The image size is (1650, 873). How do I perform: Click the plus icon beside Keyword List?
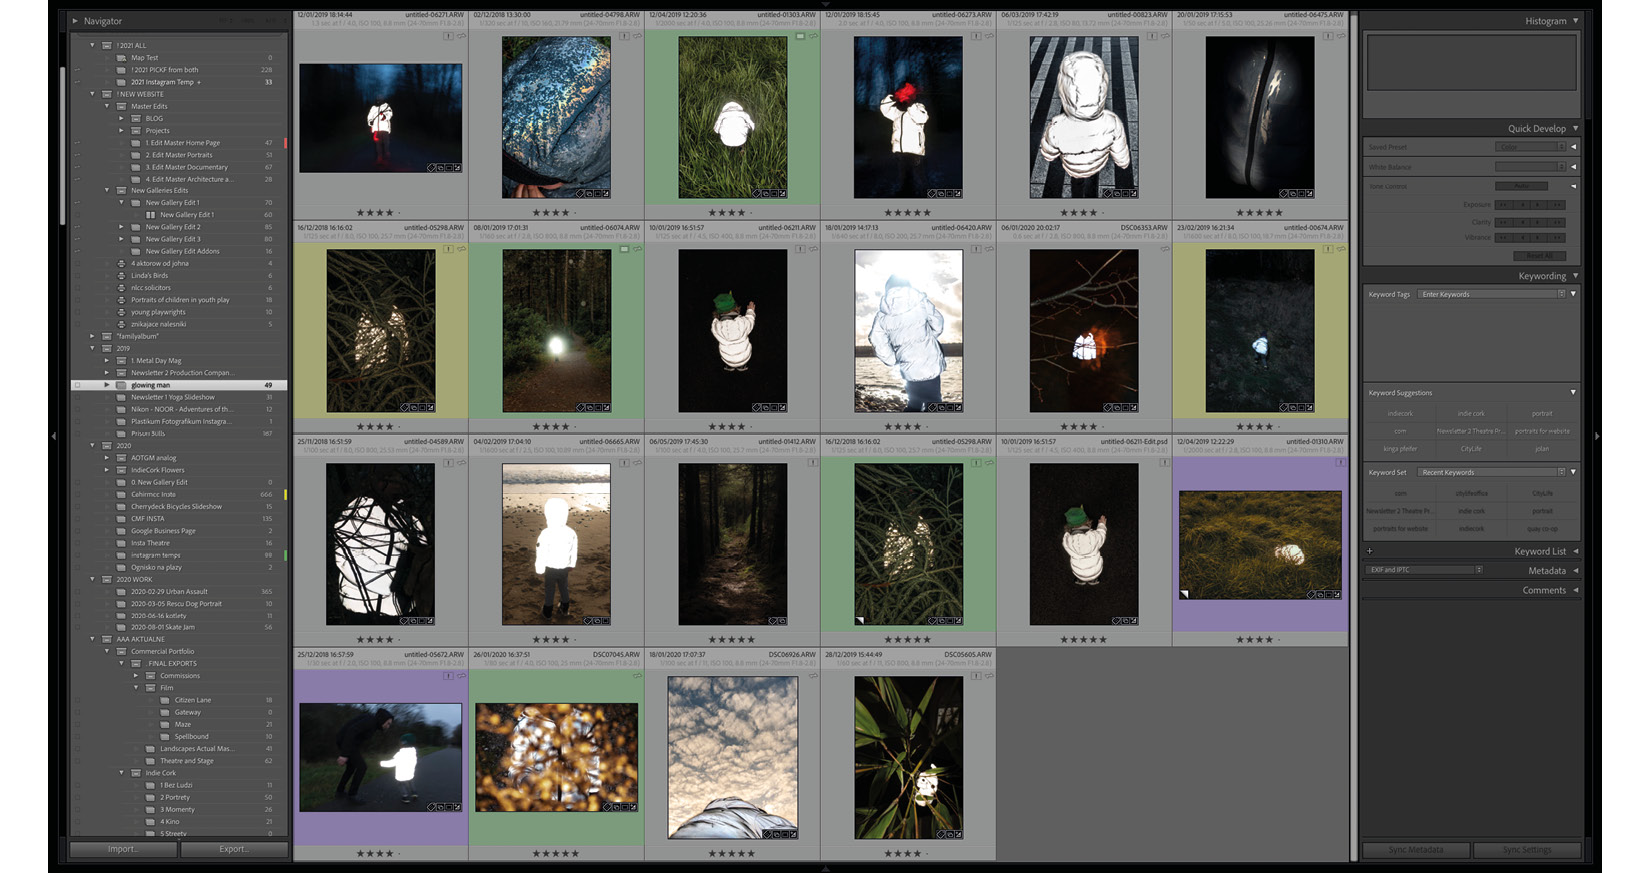pos(1370,551)
